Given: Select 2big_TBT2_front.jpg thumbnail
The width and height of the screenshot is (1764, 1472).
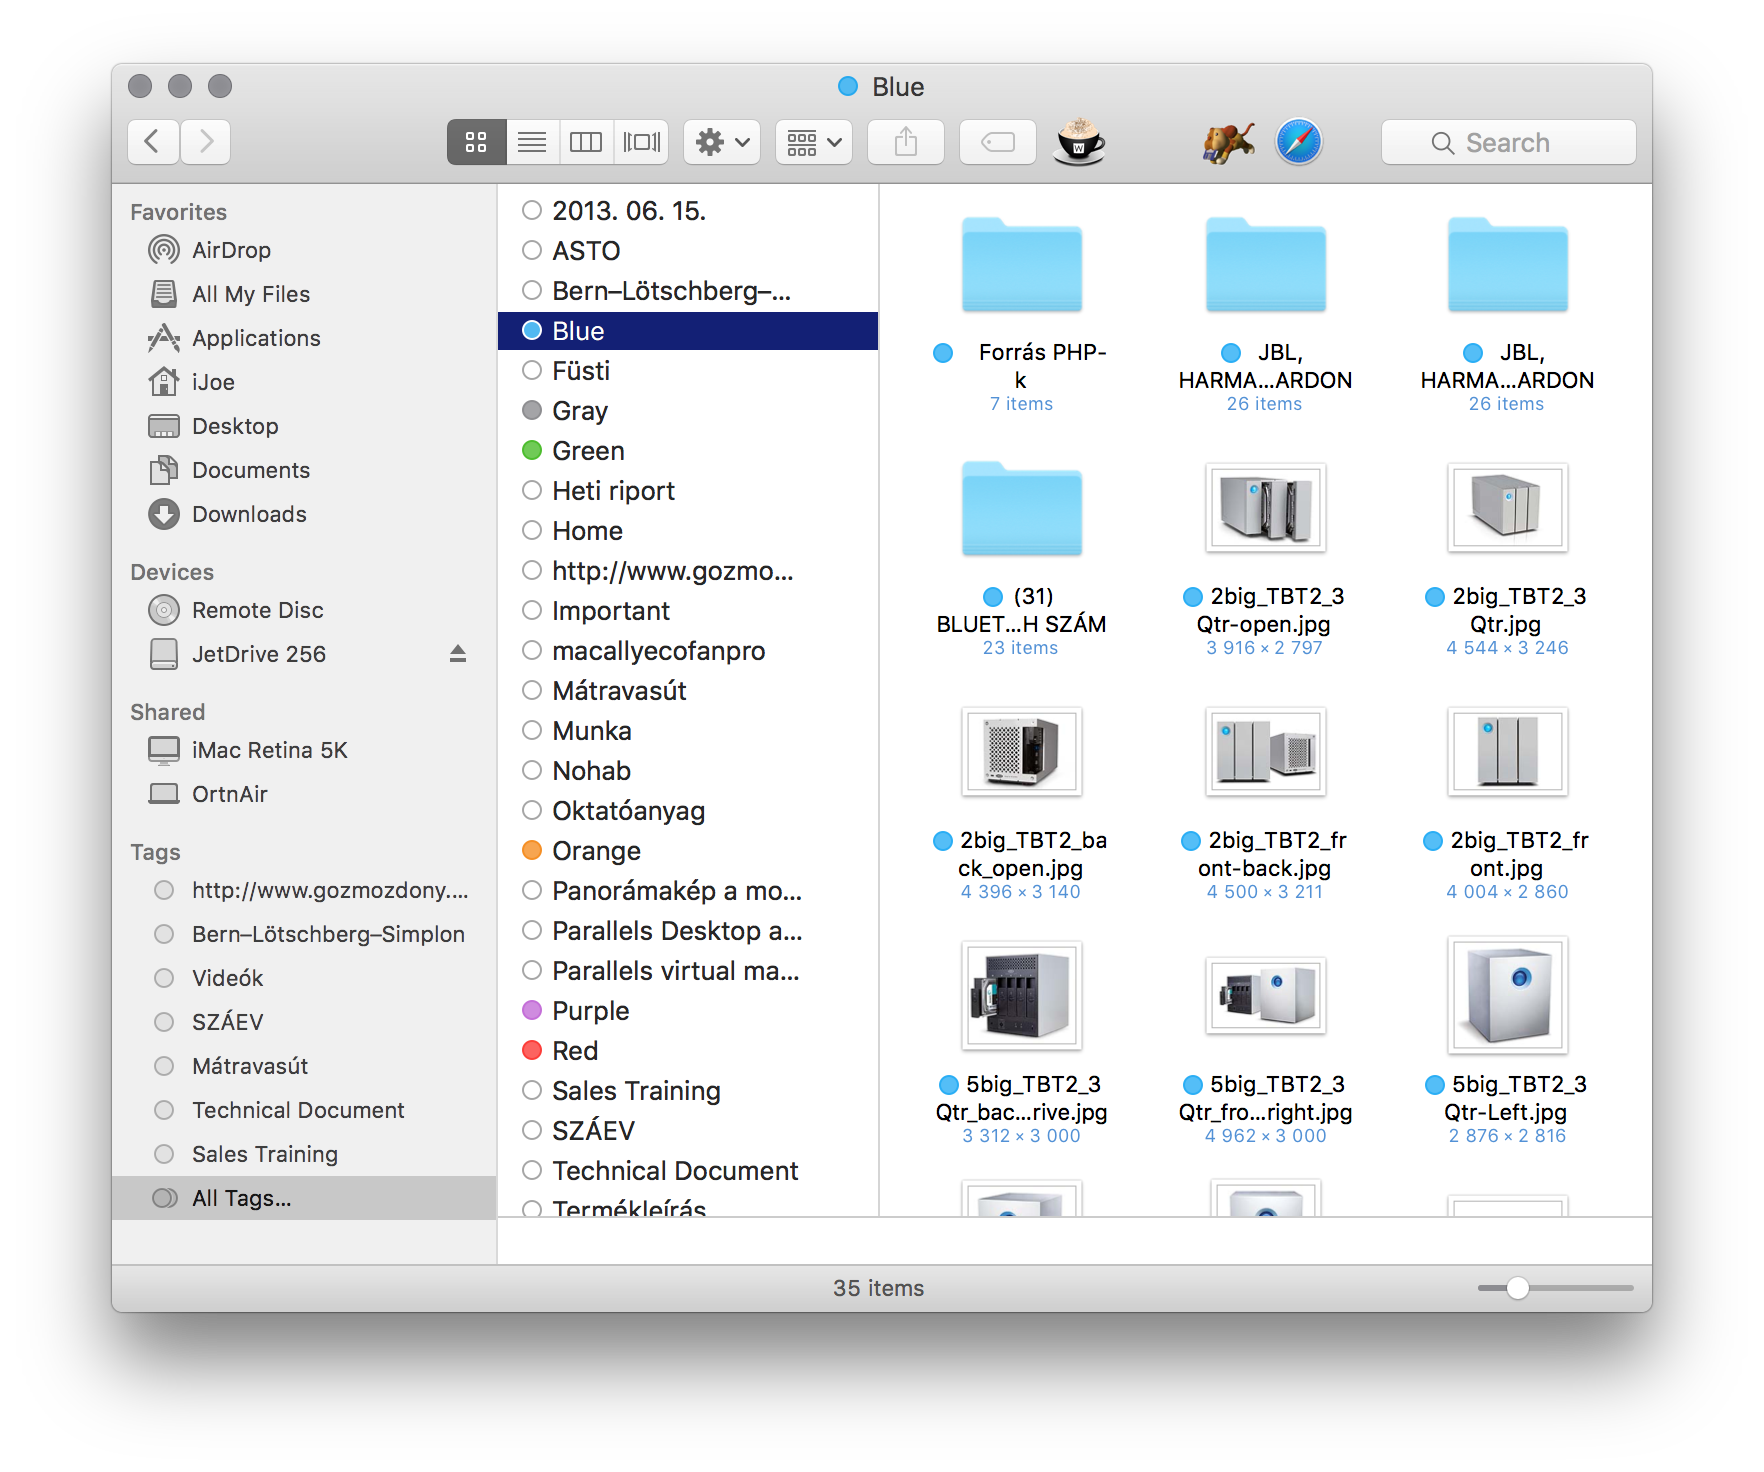Looking at the screenshot, I should tap(1507, 752).
